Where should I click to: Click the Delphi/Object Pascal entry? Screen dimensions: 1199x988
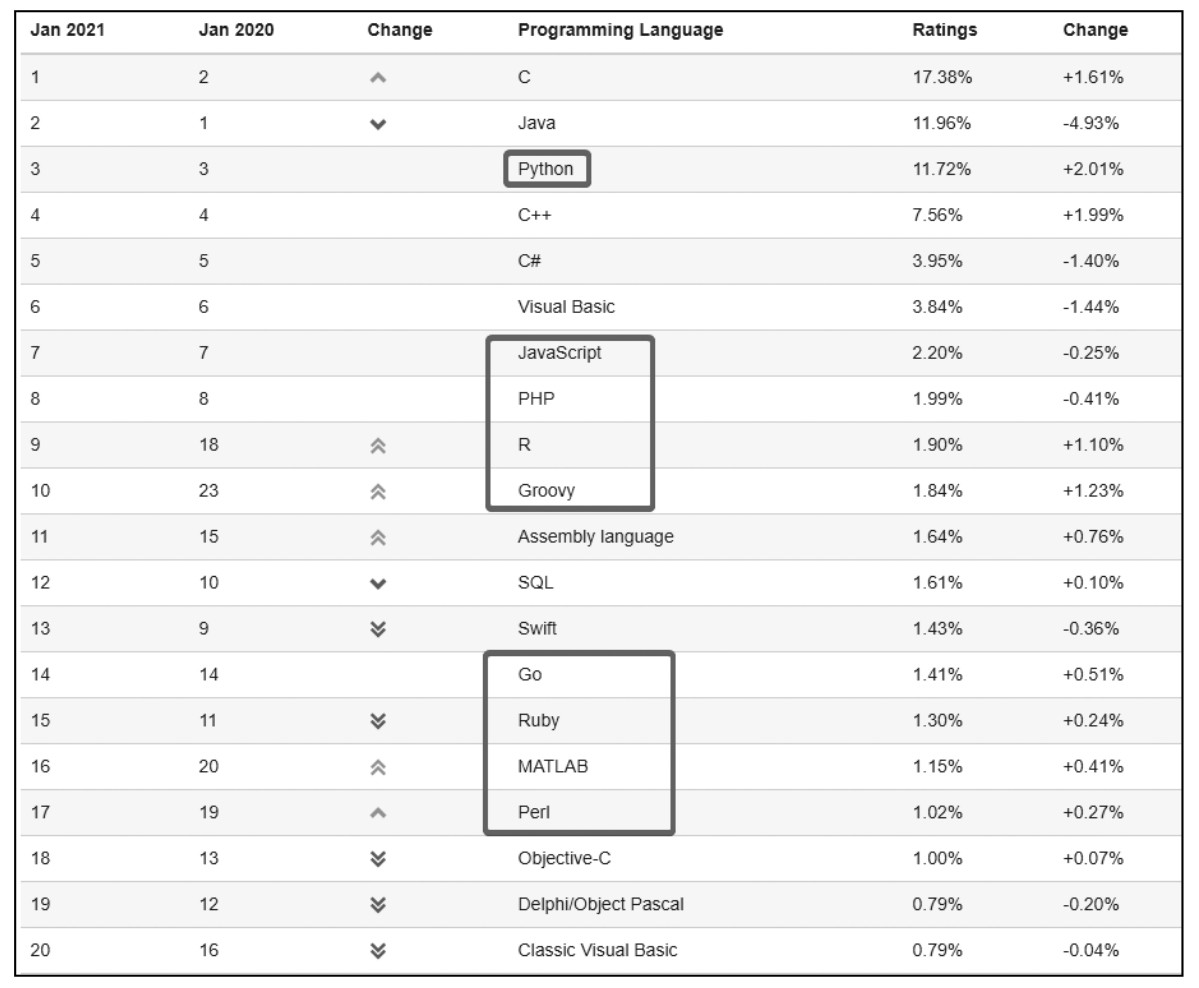pyautogui.click(x=601, y=905)
